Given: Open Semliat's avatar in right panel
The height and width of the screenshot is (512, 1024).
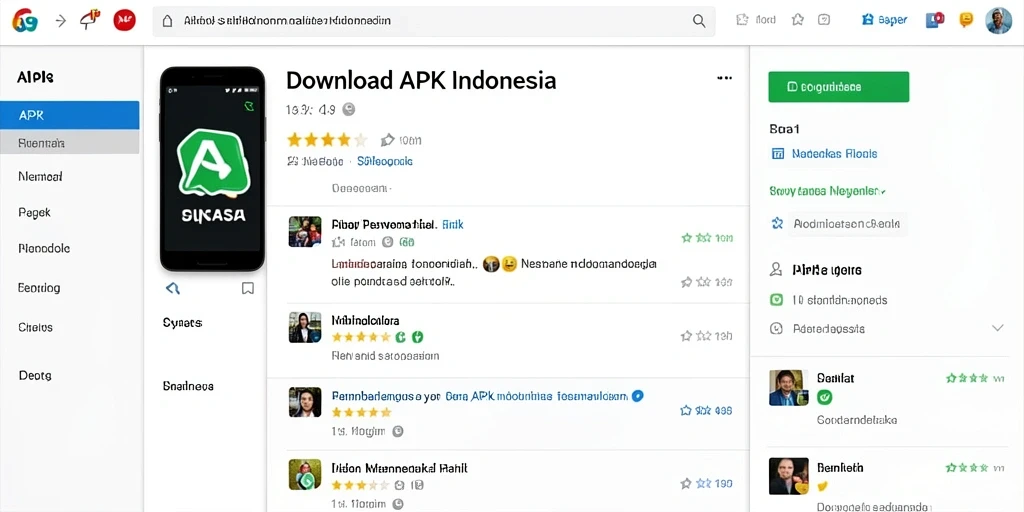Looking at the screenshot, I should point(789,388).
